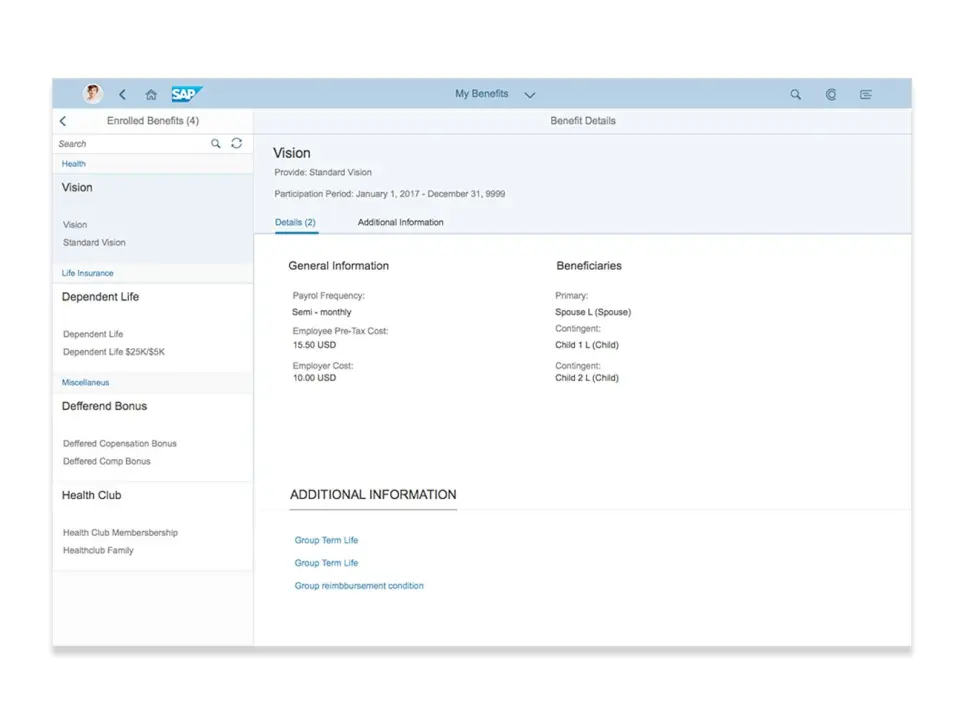Click the Beneficiaries heading
Image resolution: width=964 pixels, height=725 pixels.
(x=589, y=266)
